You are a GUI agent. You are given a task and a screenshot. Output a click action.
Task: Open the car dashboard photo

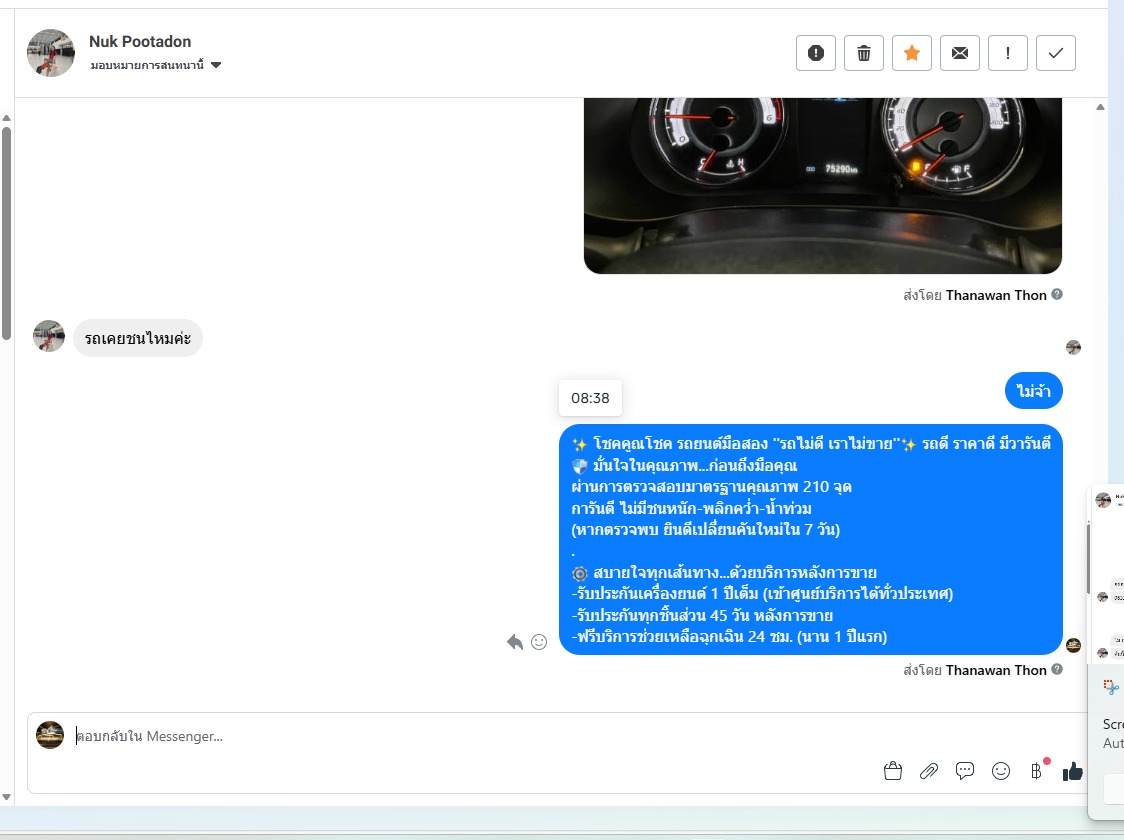point(823,186)
